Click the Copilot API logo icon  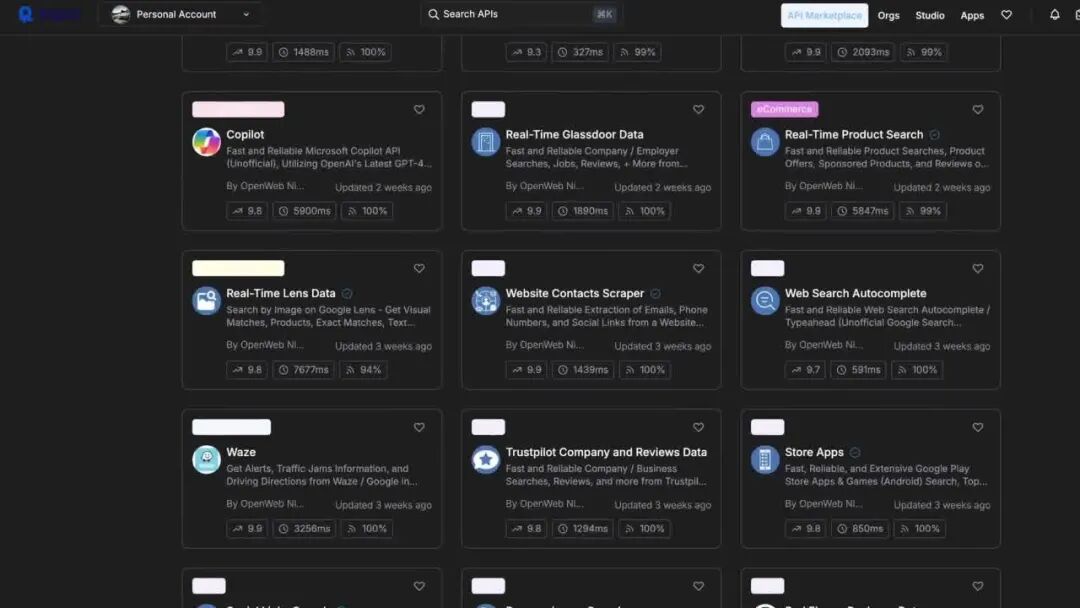pos(206,142)
